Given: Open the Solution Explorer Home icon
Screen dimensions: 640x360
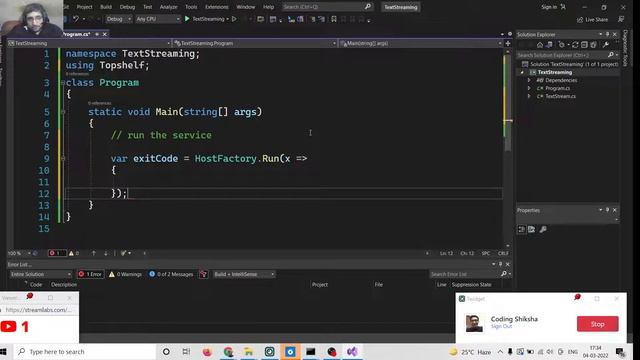Looking at the screenshot, I should (x=540, y=44).
